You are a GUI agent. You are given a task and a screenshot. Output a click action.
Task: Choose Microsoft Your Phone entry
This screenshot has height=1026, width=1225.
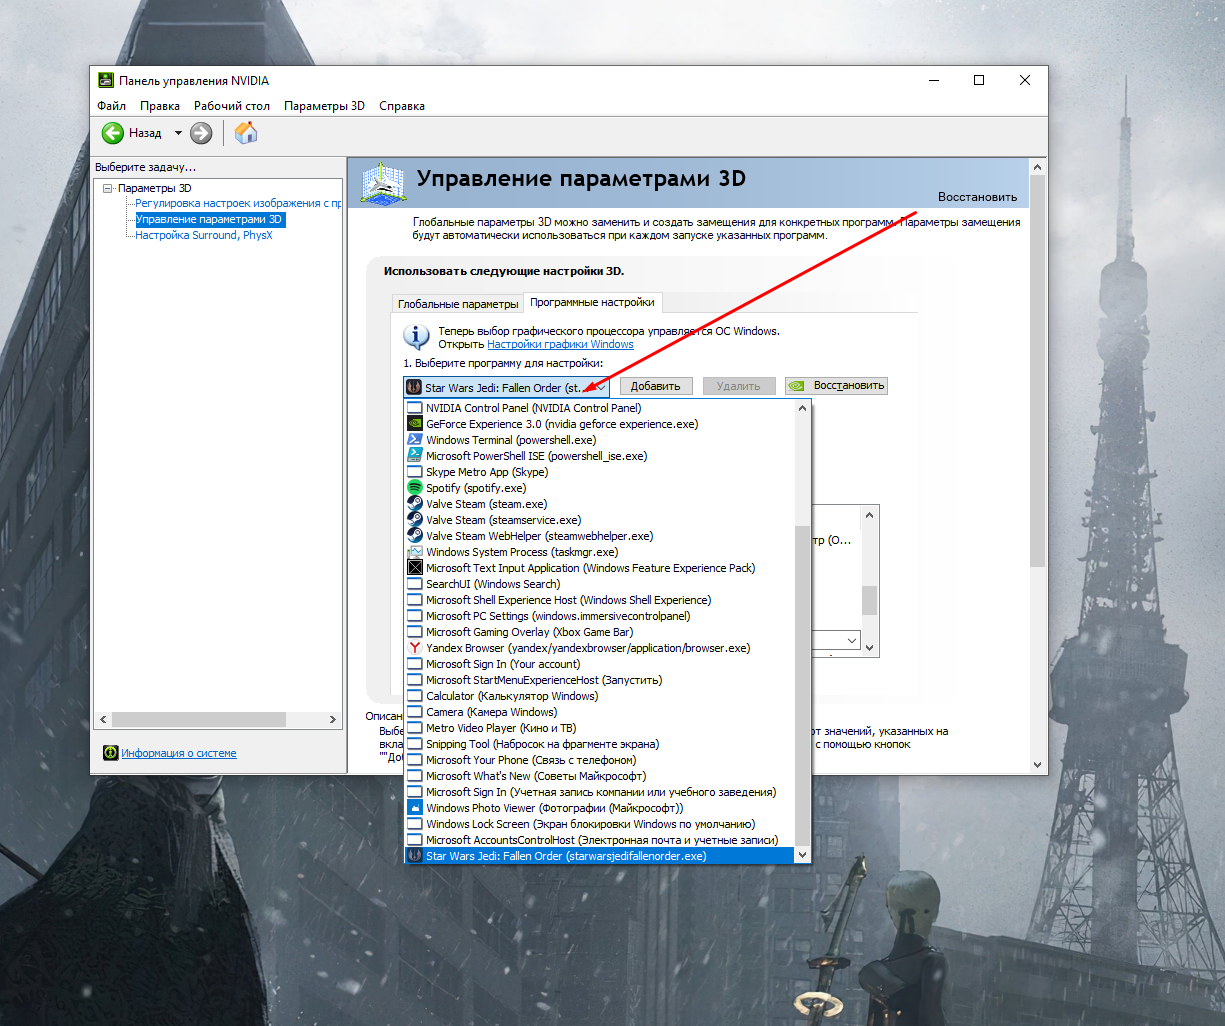(599, 760)
